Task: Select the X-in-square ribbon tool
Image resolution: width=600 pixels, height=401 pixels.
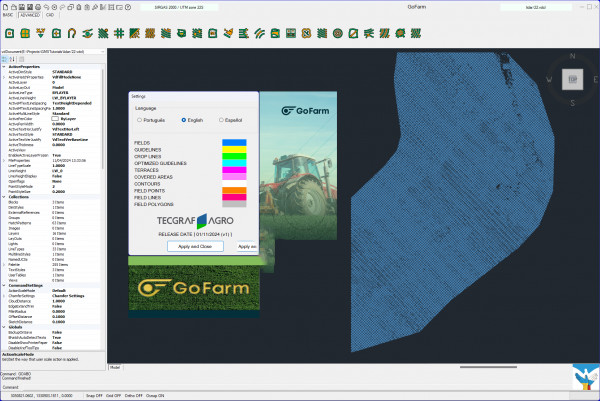Action: click(306, 33)
